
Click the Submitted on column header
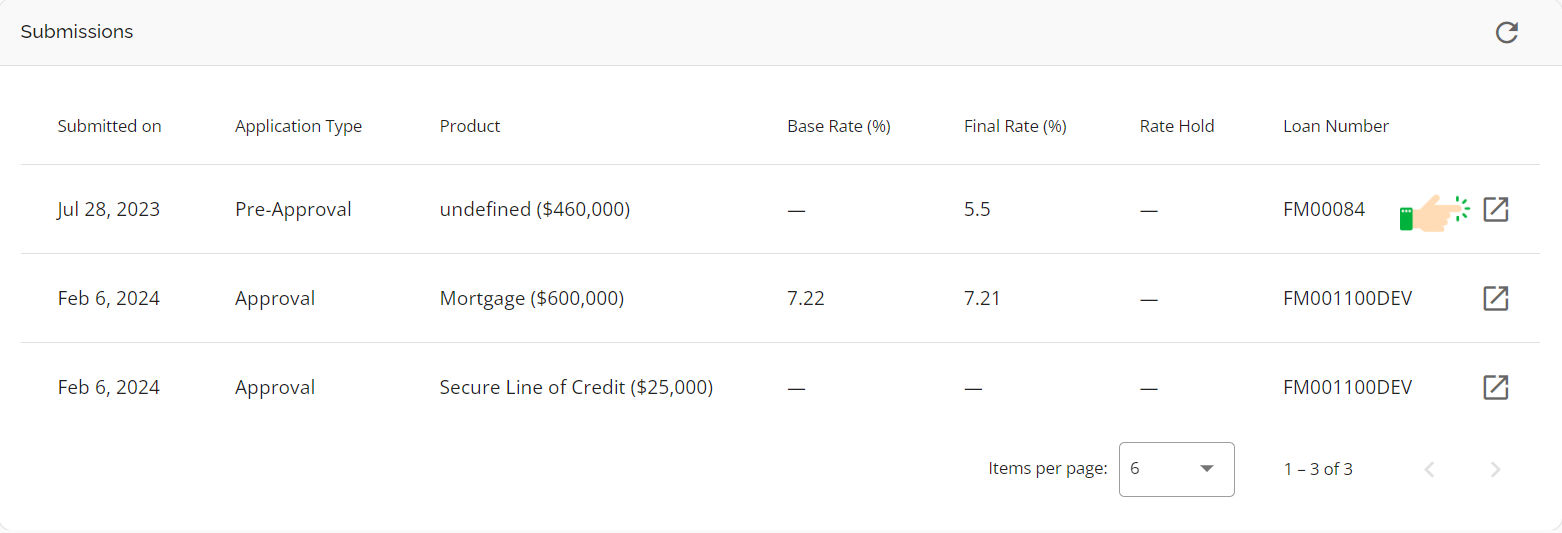coord(109,126)
